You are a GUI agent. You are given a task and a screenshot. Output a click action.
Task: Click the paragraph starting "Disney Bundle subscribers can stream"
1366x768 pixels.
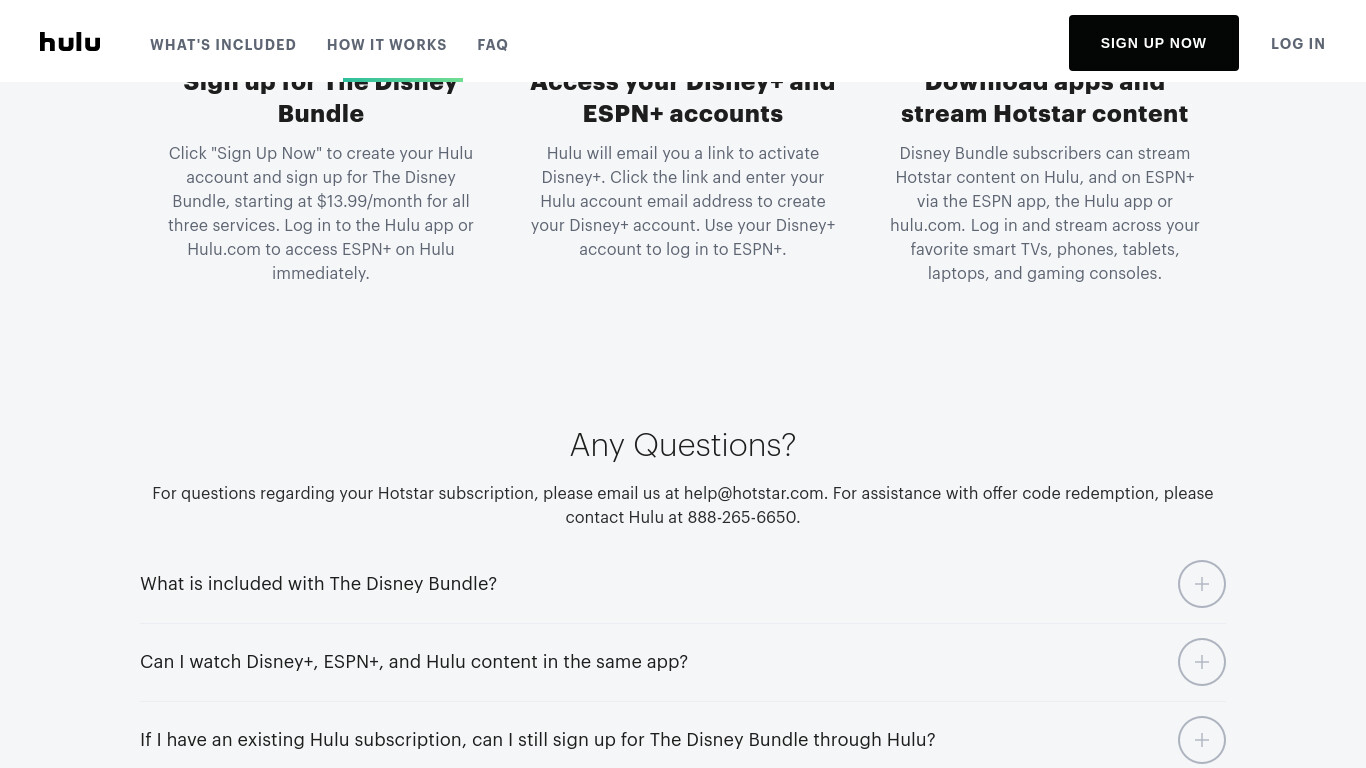coord(1045,213)
